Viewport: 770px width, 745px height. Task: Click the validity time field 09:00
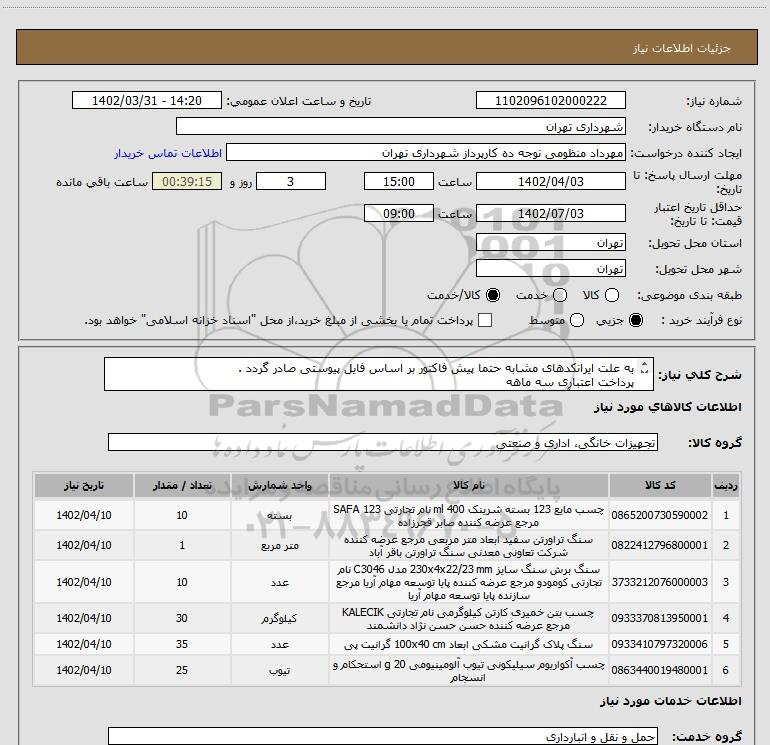tap(399, 214)
